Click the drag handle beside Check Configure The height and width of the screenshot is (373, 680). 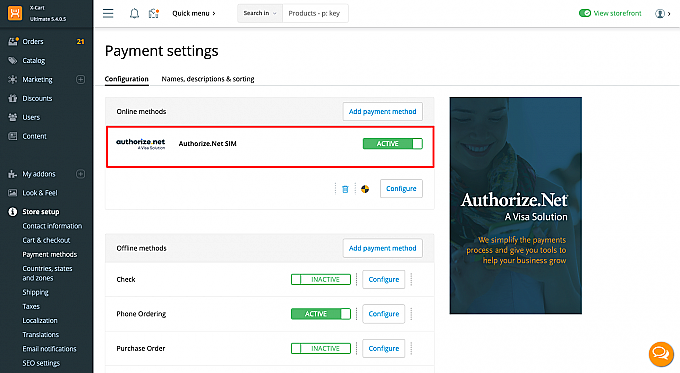click(x=411, y=279)
